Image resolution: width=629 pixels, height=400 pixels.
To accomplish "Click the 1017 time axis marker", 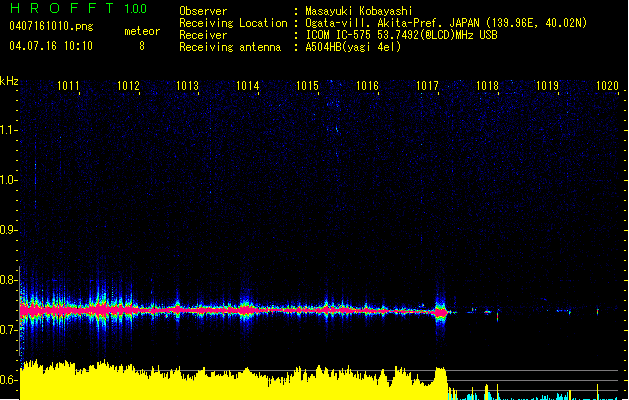I will tap(427, 86).
